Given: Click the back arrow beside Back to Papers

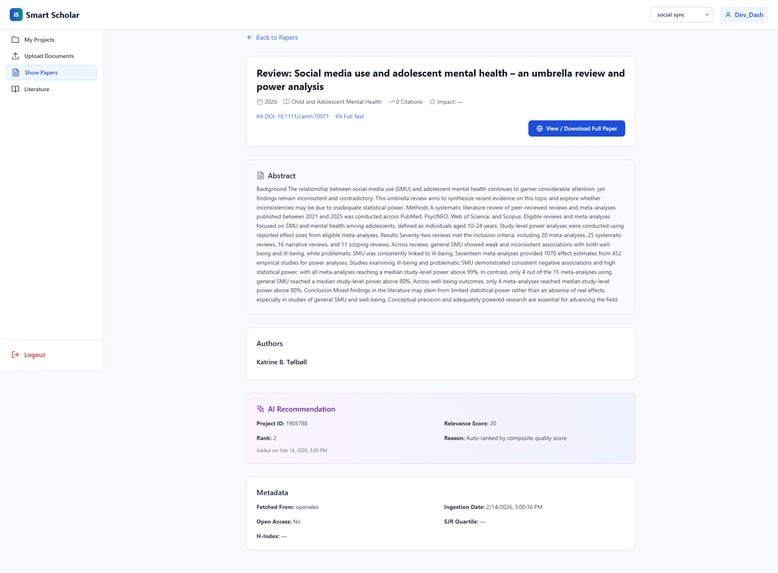Looking at the screenshot, I should 250,38.
